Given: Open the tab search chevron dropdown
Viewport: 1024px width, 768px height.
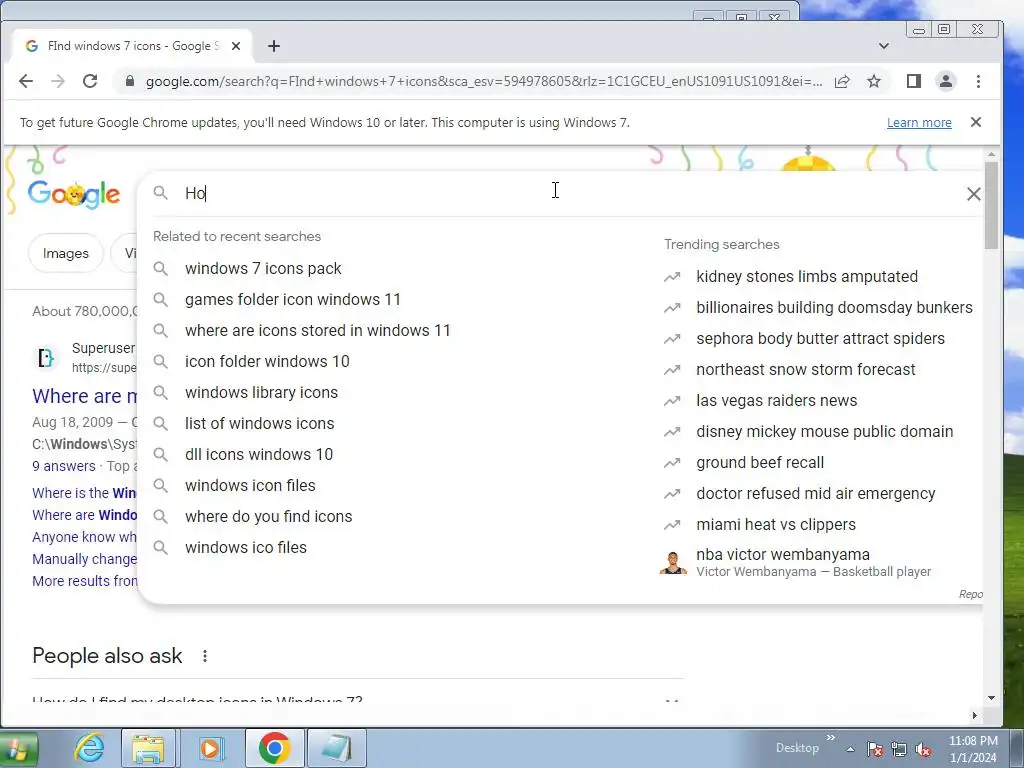Looking at the screenshot, I should click(884, 46).
